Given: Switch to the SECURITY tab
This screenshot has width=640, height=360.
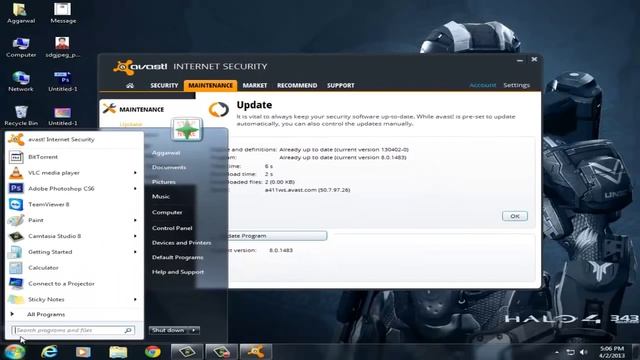Looking at the screenshot, I should (164, 85).
